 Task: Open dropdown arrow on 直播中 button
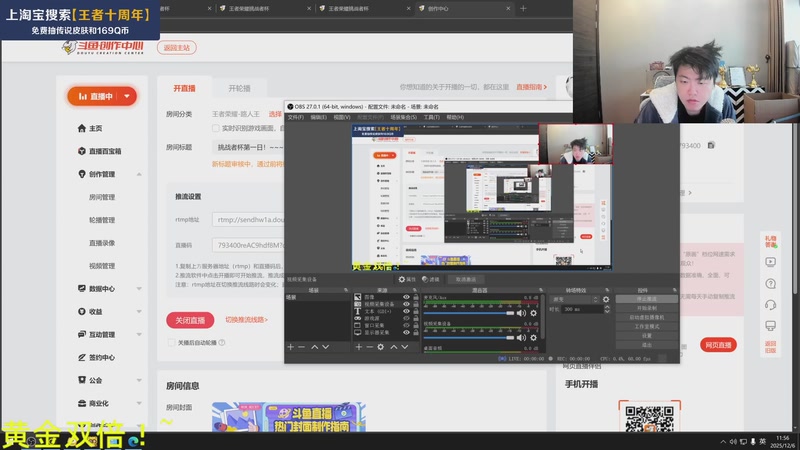click(127, 96)
